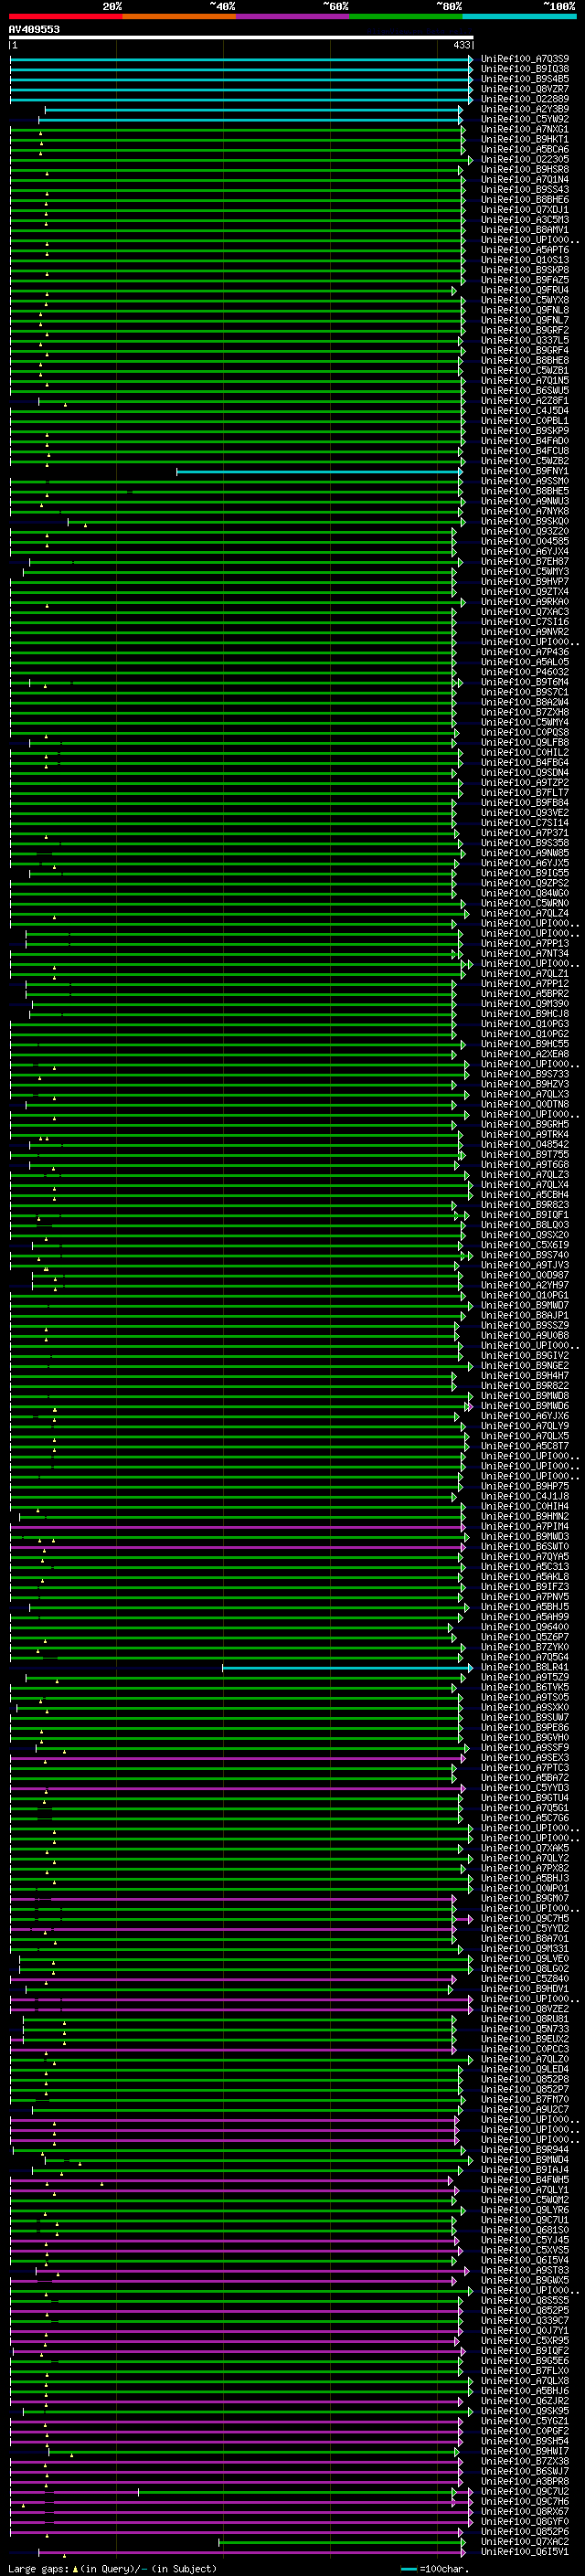Select hit UniRef100_B8AMV1

(x=525, y=229)
